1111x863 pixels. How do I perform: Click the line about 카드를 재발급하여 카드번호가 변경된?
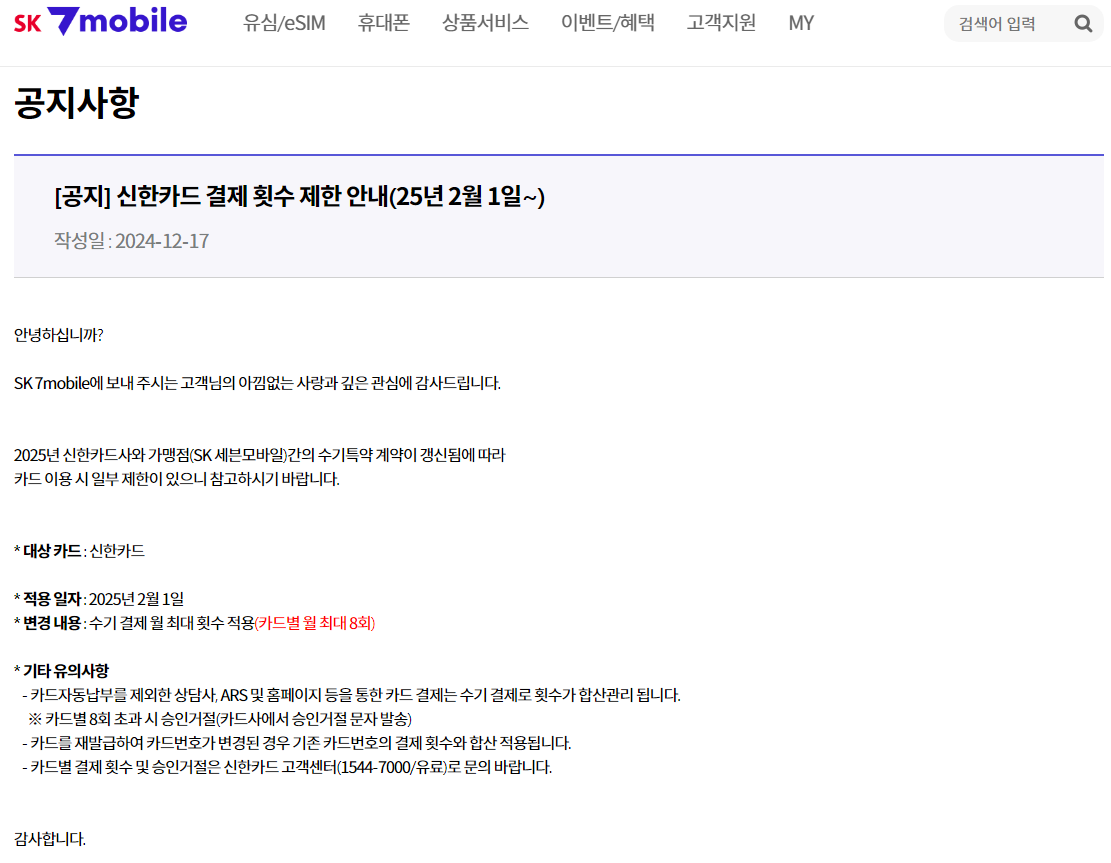click(297, 743)
